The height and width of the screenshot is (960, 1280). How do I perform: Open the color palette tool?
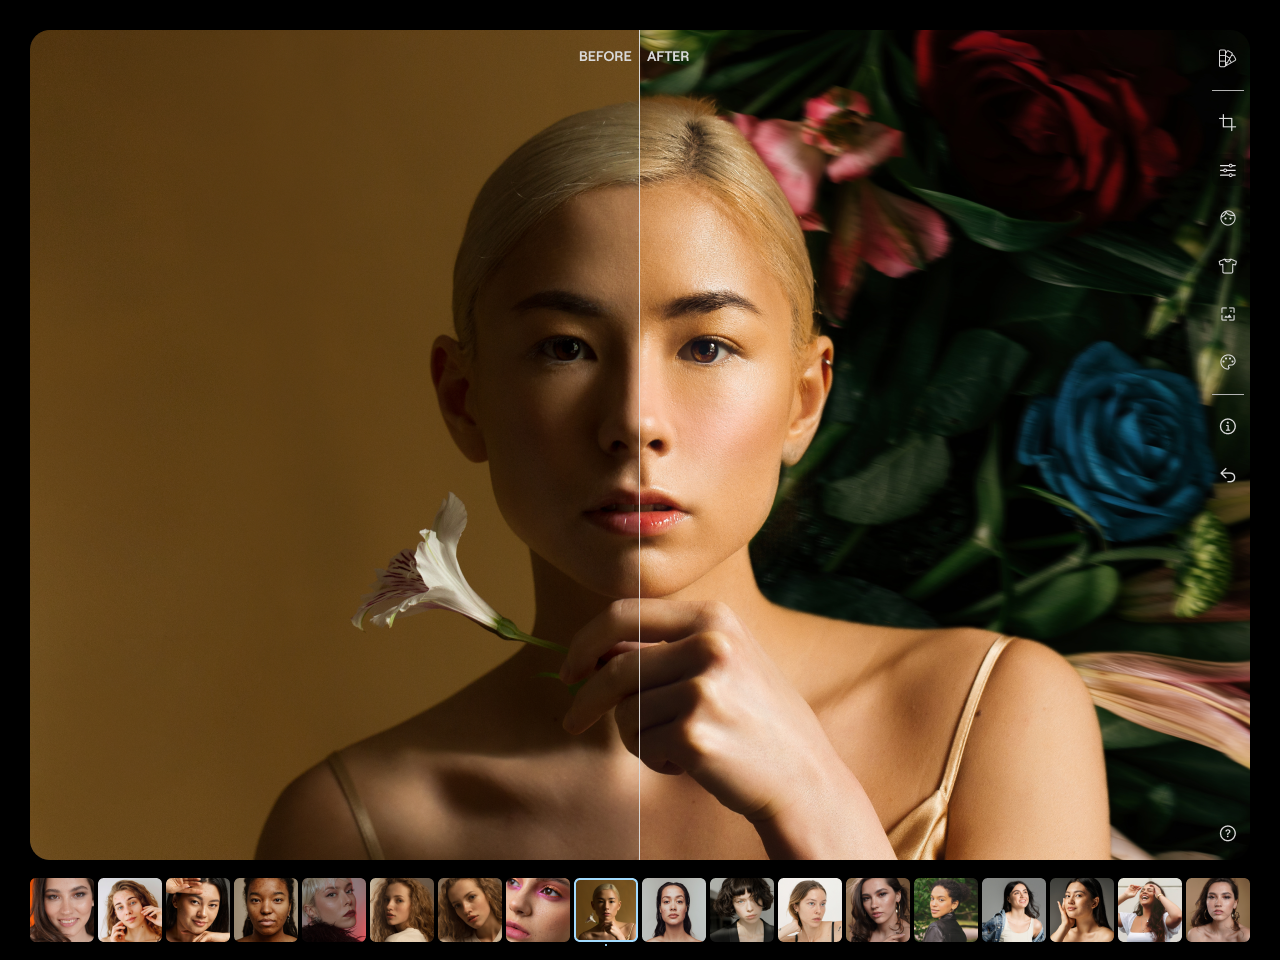pos(1227,362)
